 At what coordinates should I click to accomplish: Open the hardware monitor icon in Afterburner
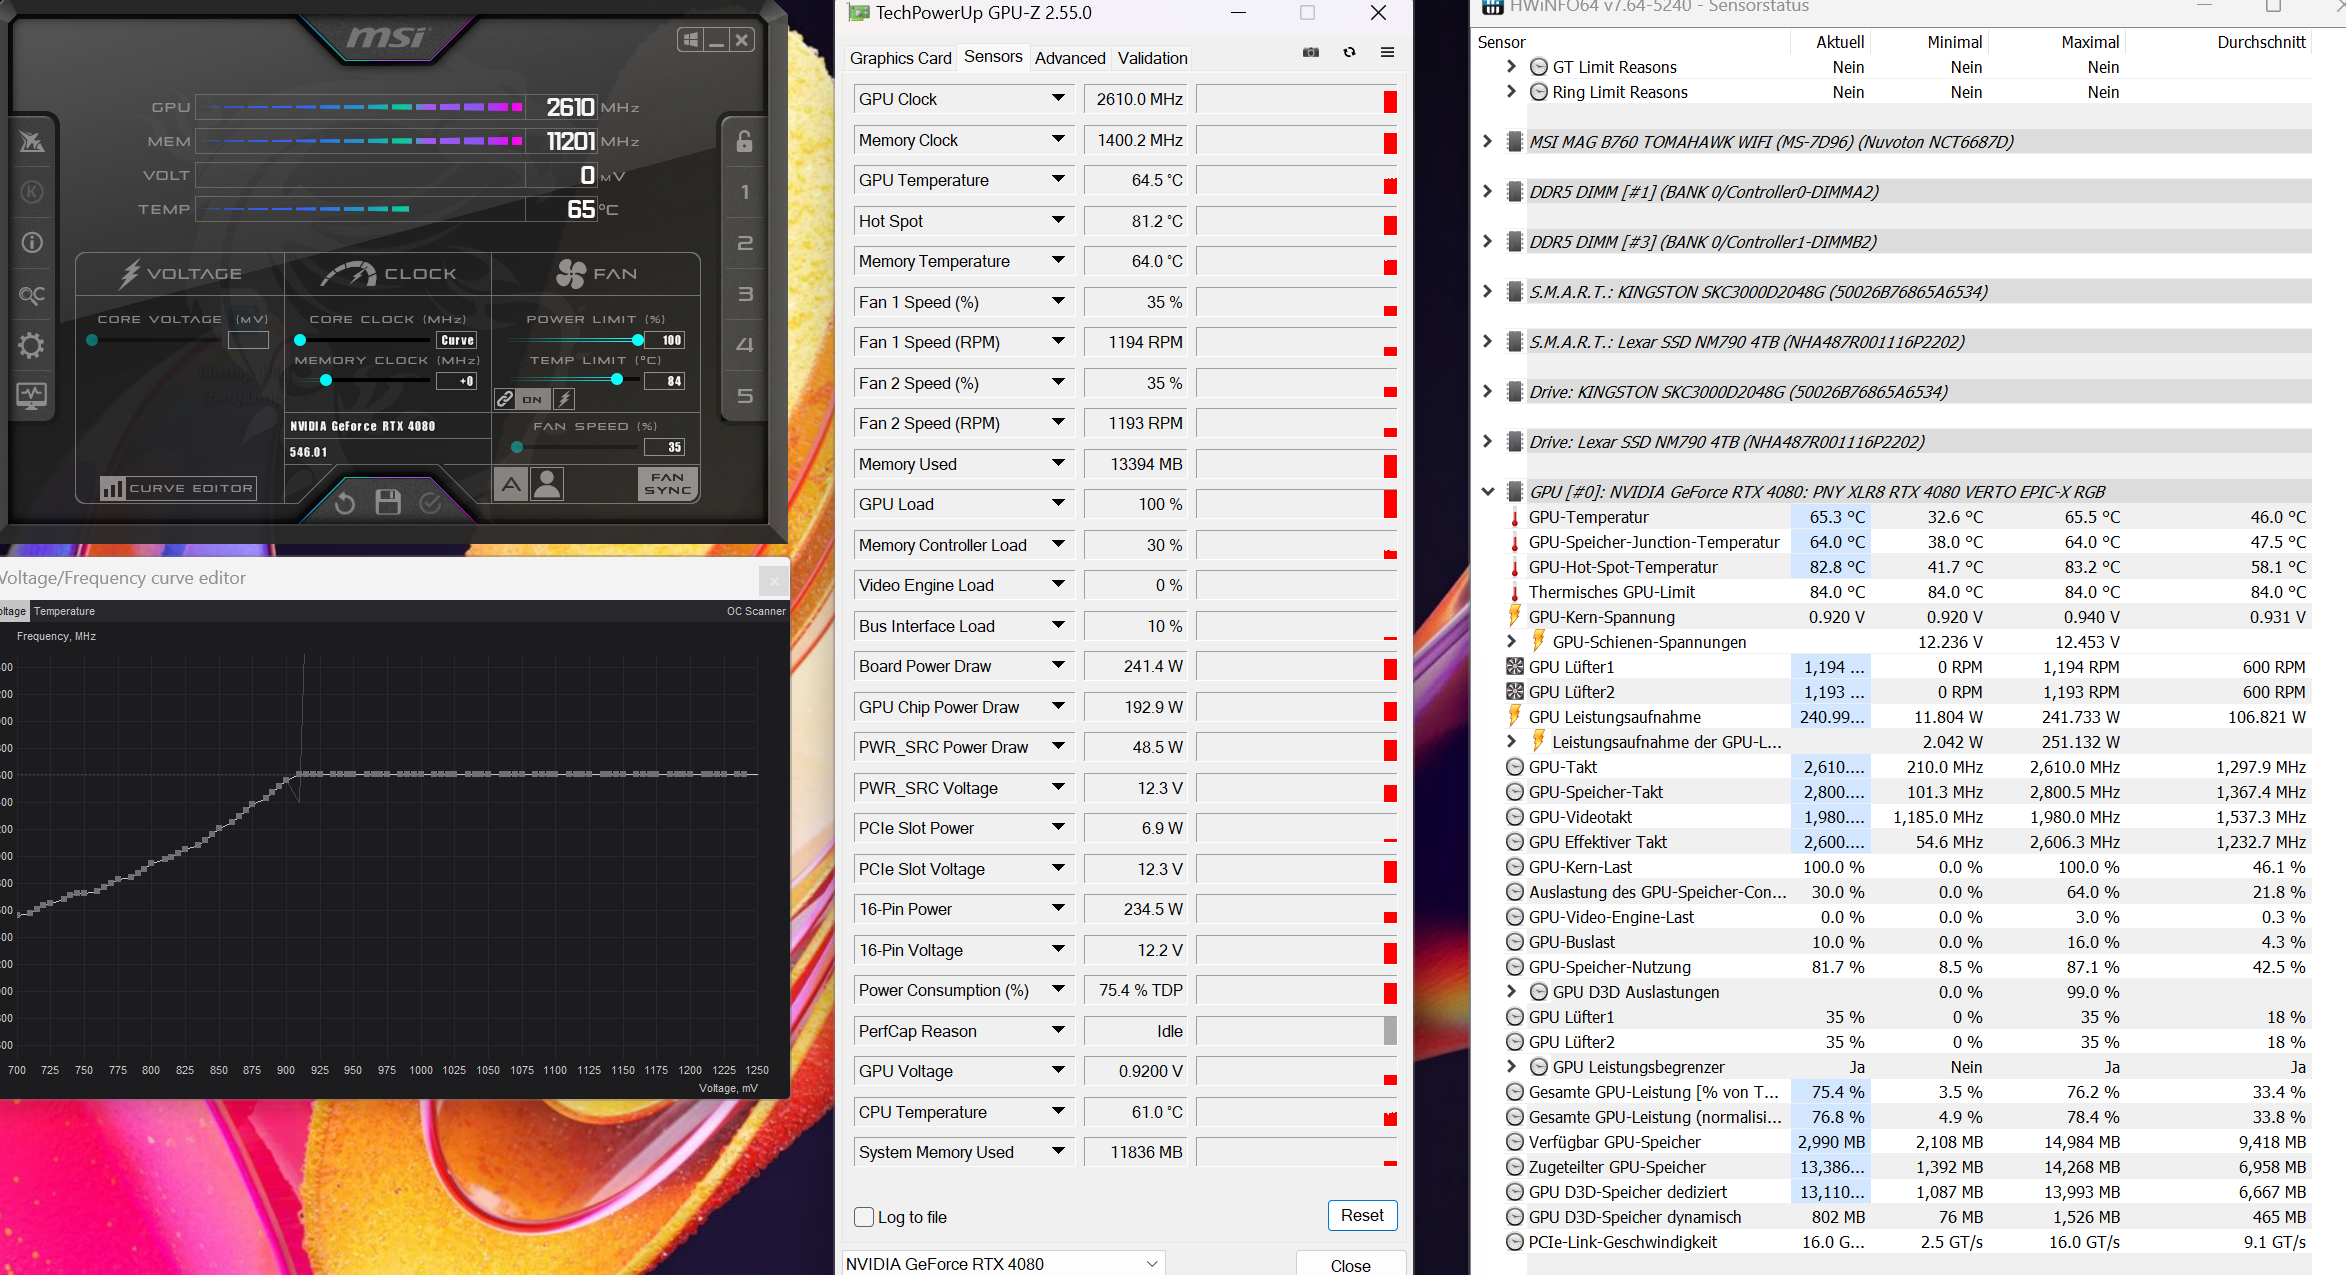coord(32,396)
